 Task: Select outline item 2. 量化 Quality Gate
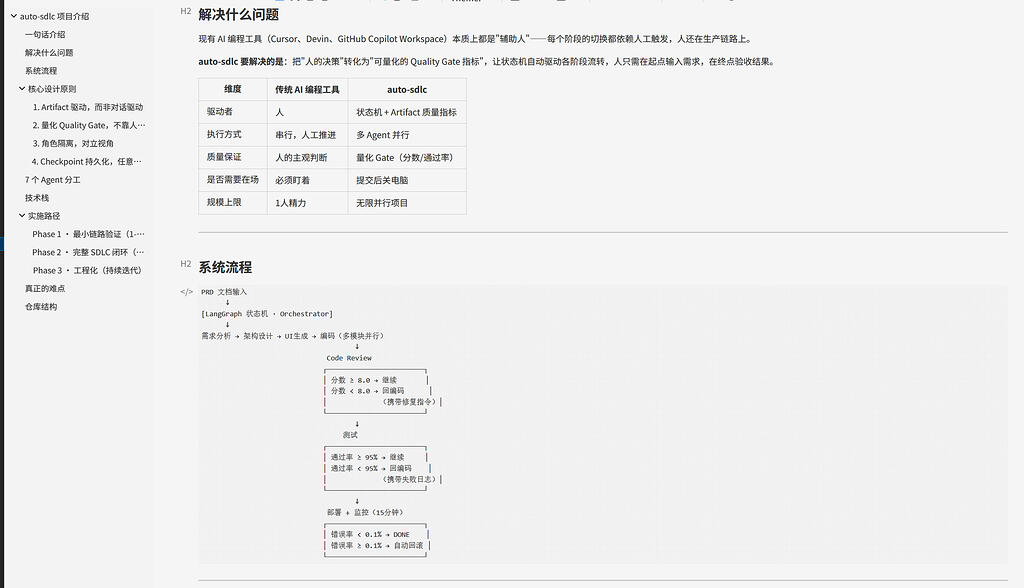pos(89,125)
